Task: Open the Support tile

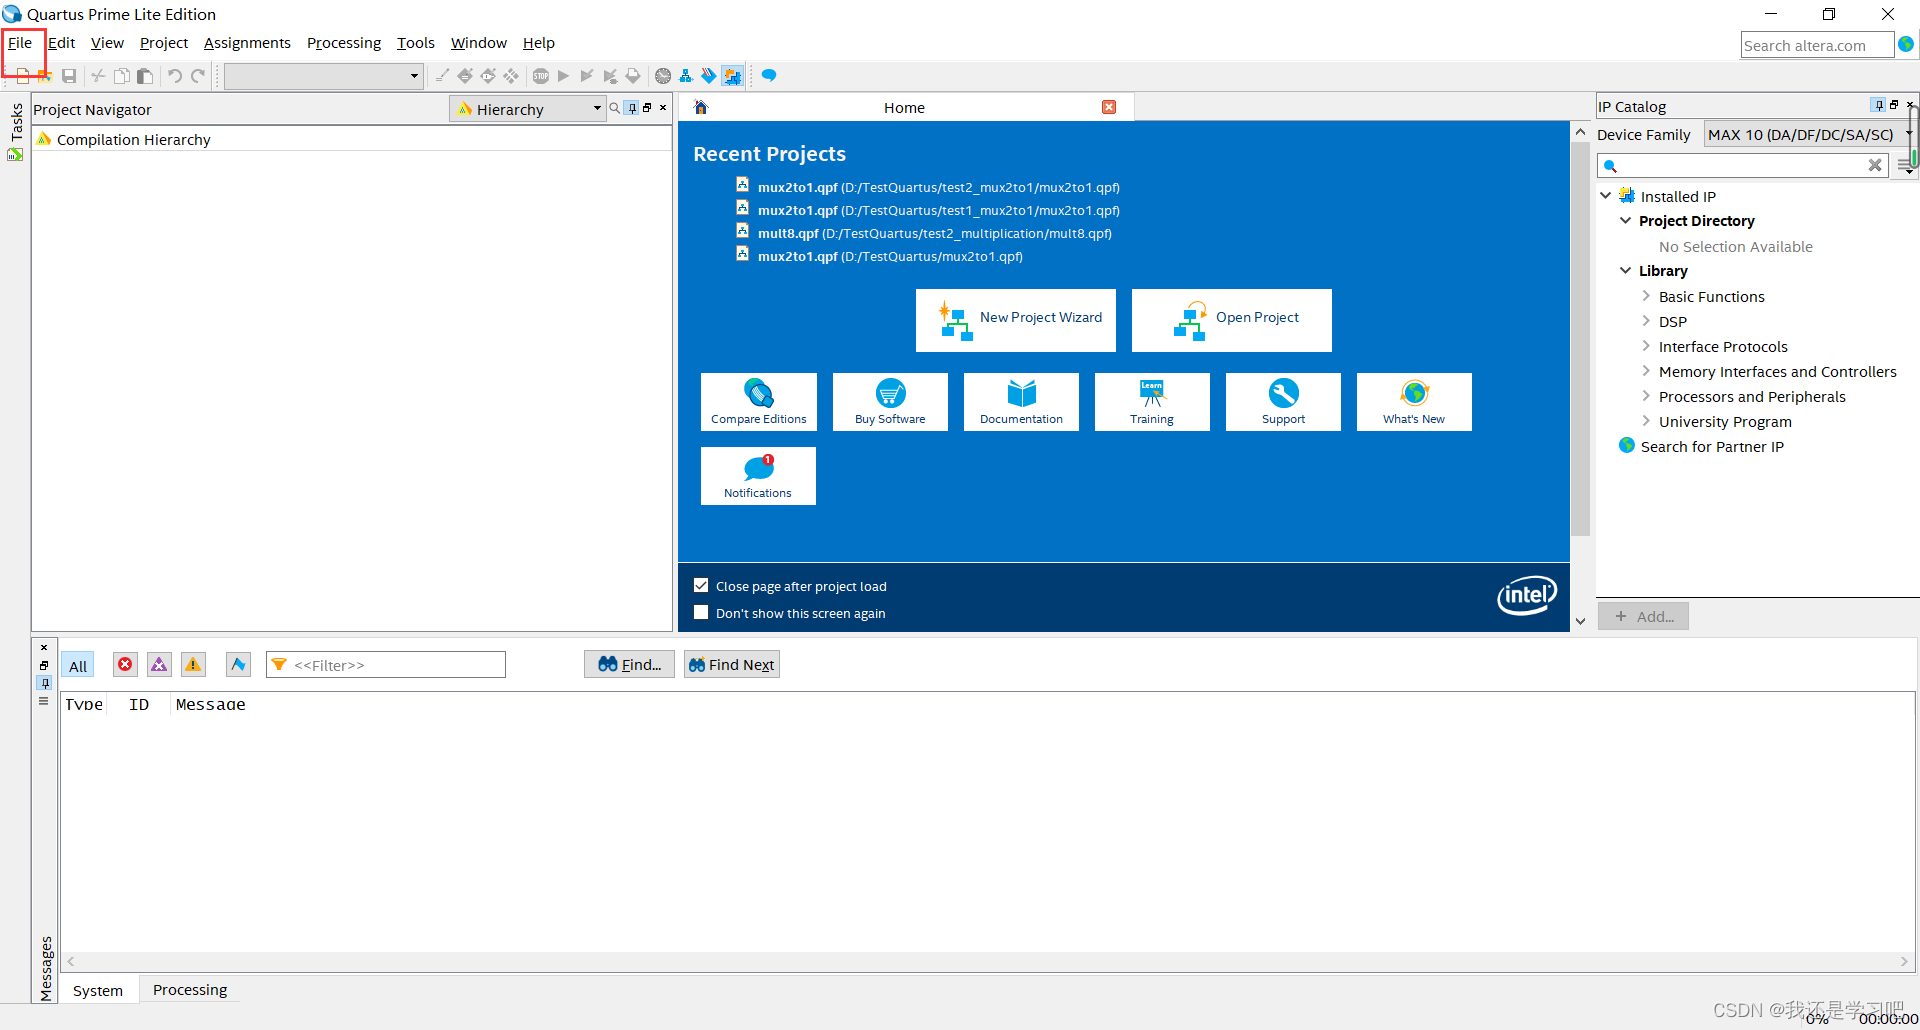Action: (1283, 402)
